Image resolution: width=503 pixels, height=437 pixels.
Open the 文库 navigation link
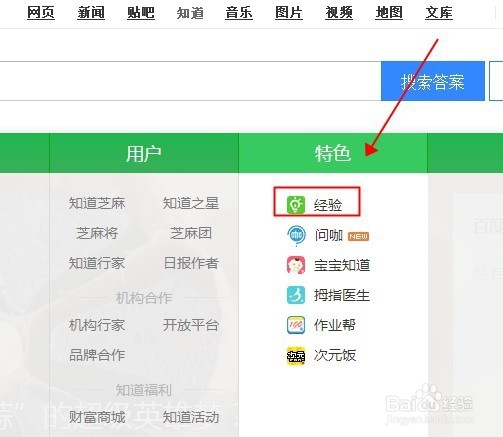(x=439, y=13)
